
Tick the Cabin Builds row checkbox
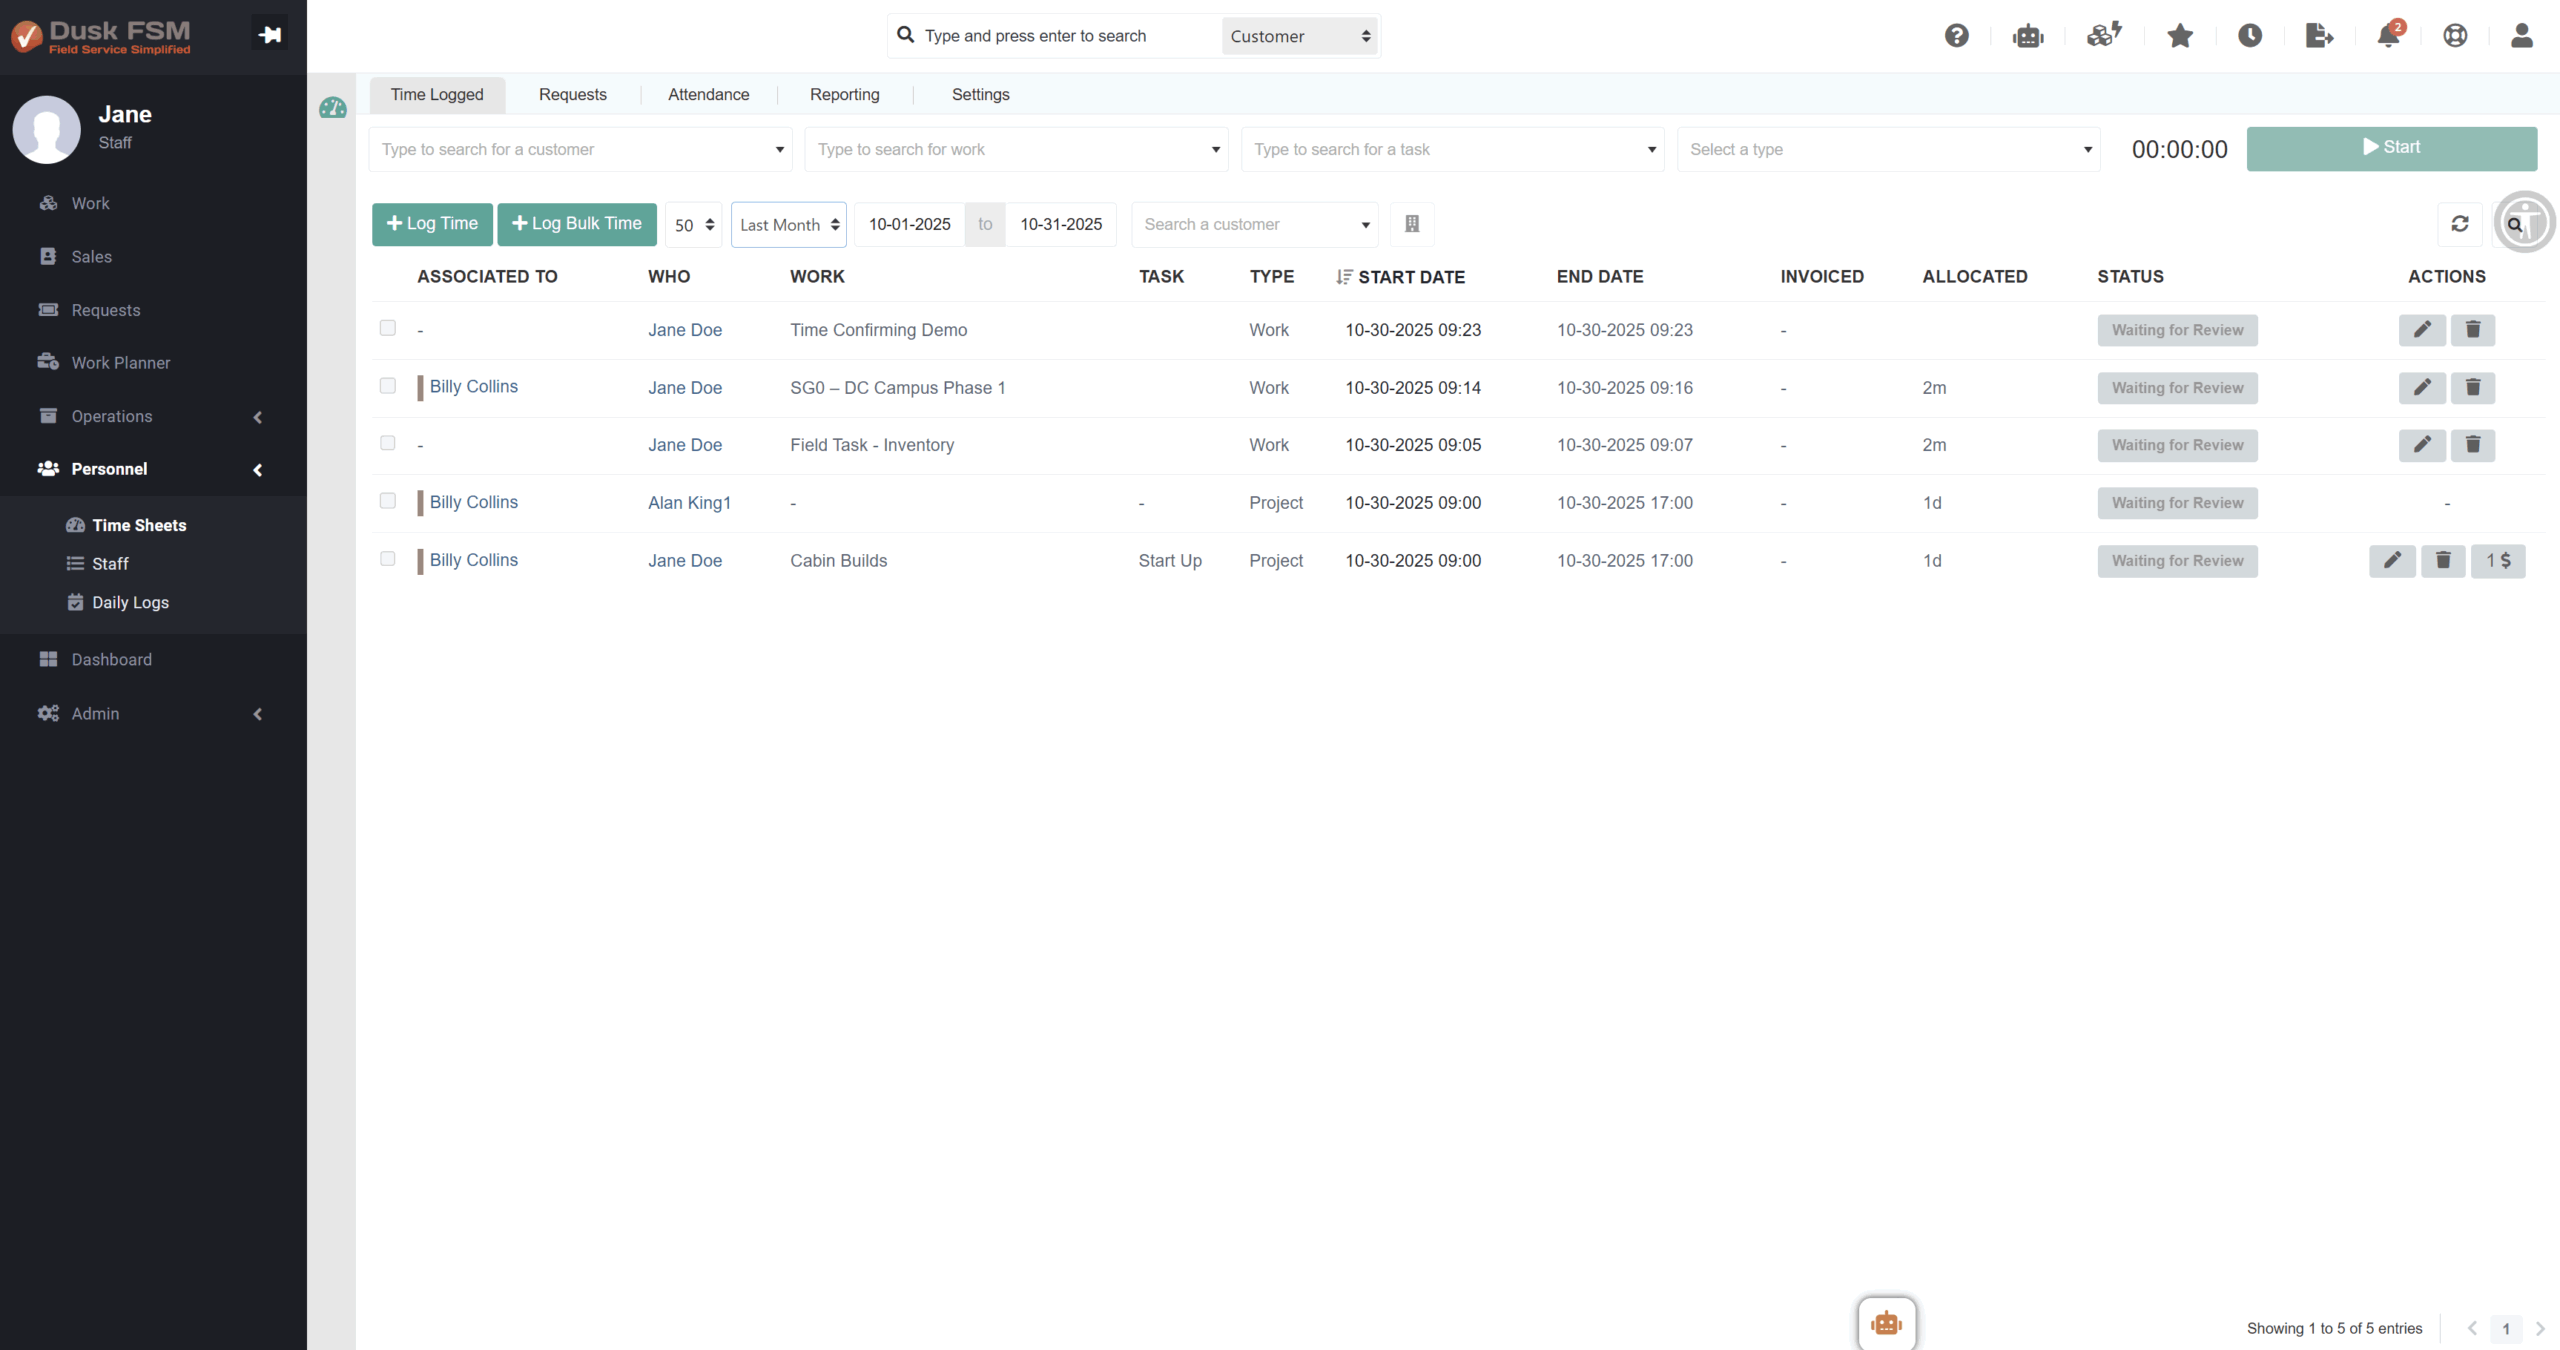388,559
